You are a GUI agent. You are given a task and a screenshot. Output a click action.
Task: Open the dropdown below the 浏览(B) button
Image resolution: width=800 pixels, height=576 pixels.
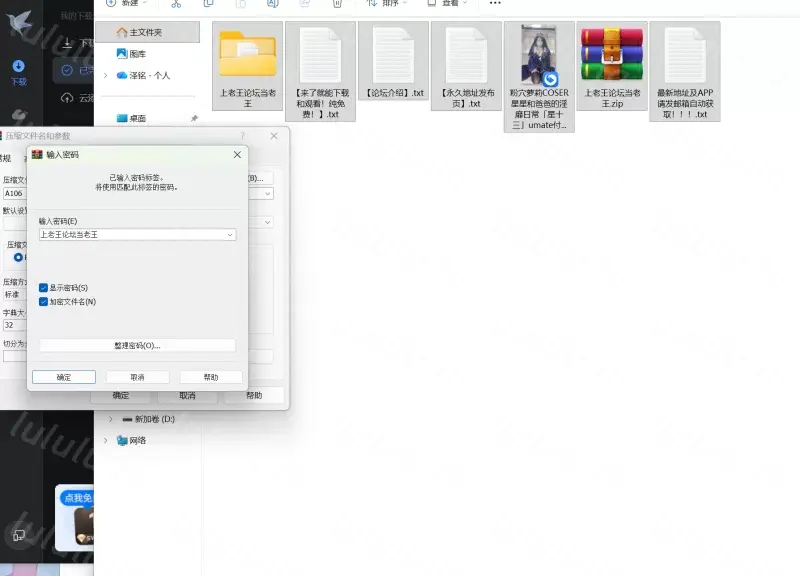tap(267, 194)
